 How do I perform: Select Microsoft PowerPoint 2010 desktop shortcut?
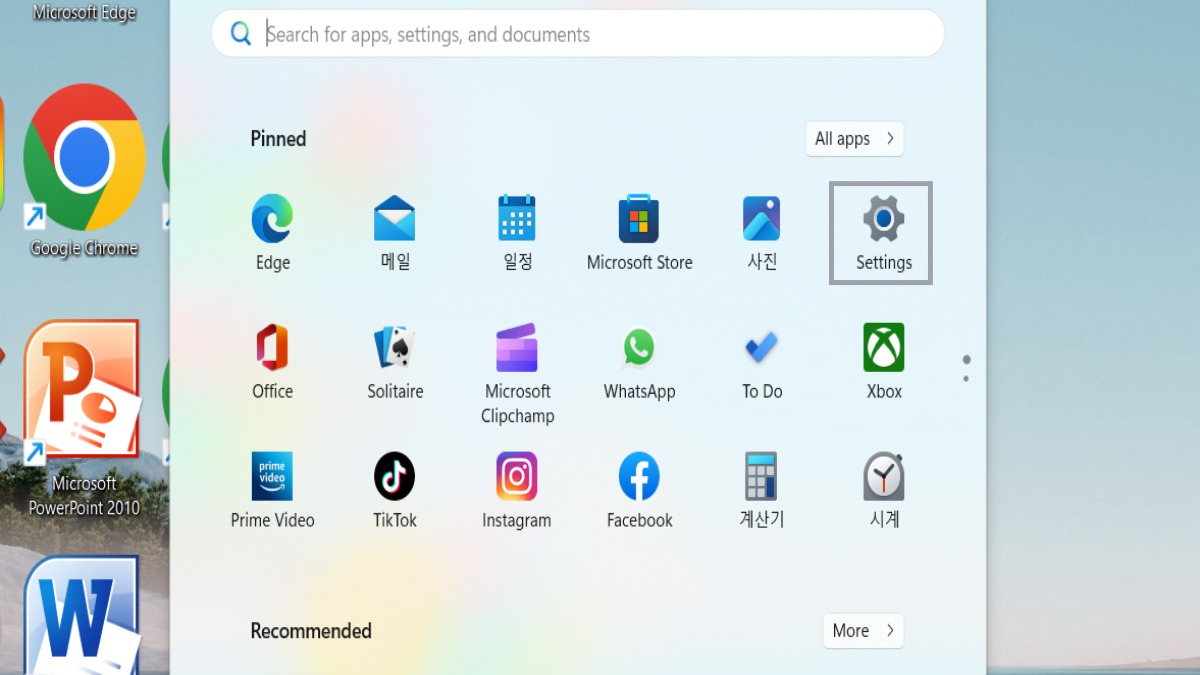coord(84,418)
